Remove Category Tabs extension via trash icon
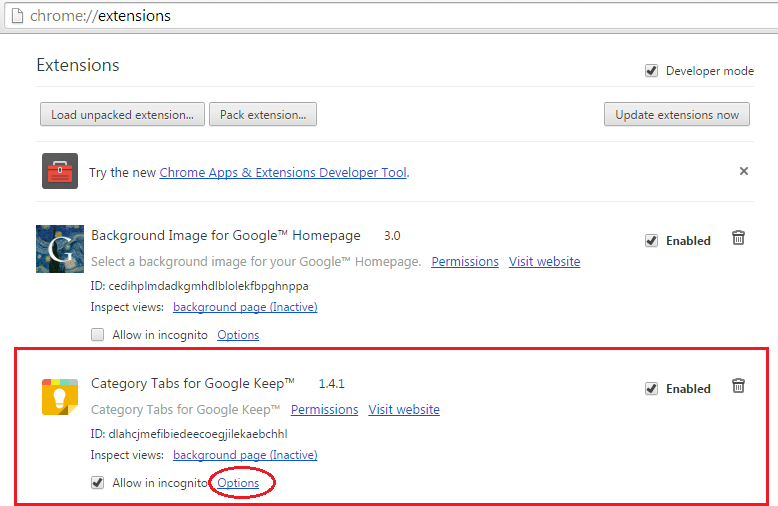Image resolution: width=778 pixels, height=506 pixels. (738, 385)
